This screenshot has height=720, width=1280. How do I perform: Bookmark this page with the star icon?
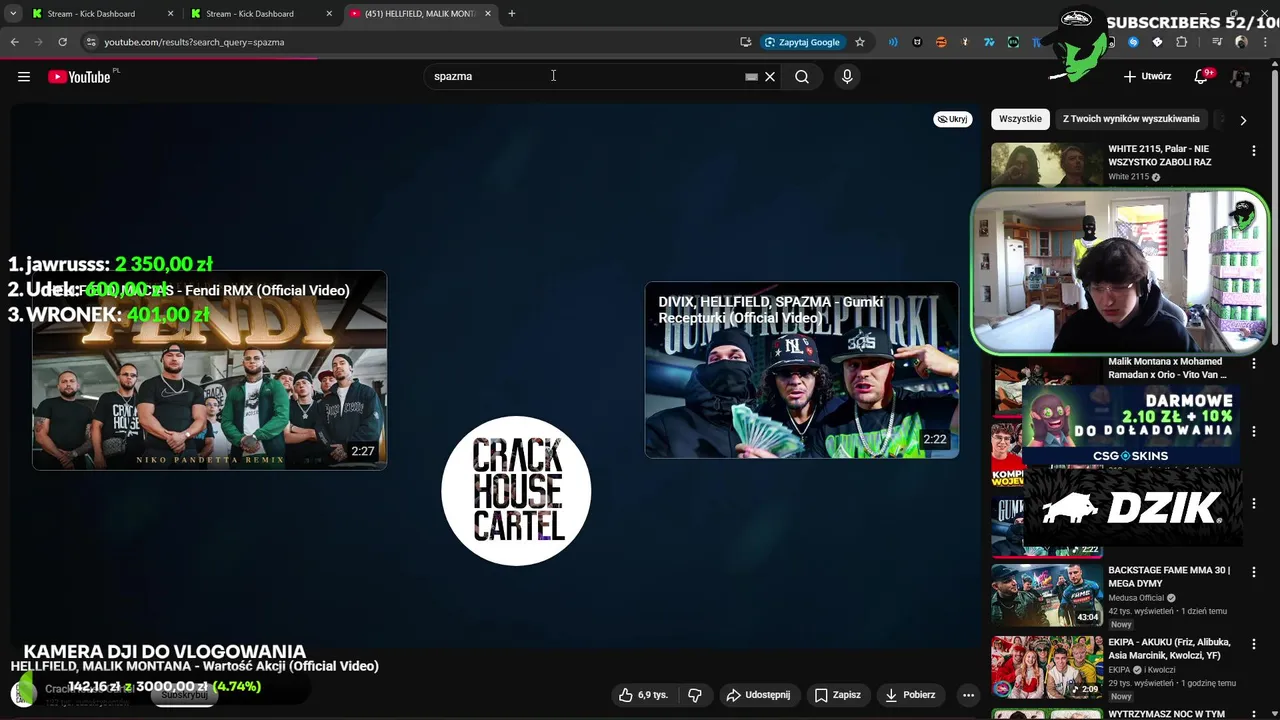[x=859, y=42]
